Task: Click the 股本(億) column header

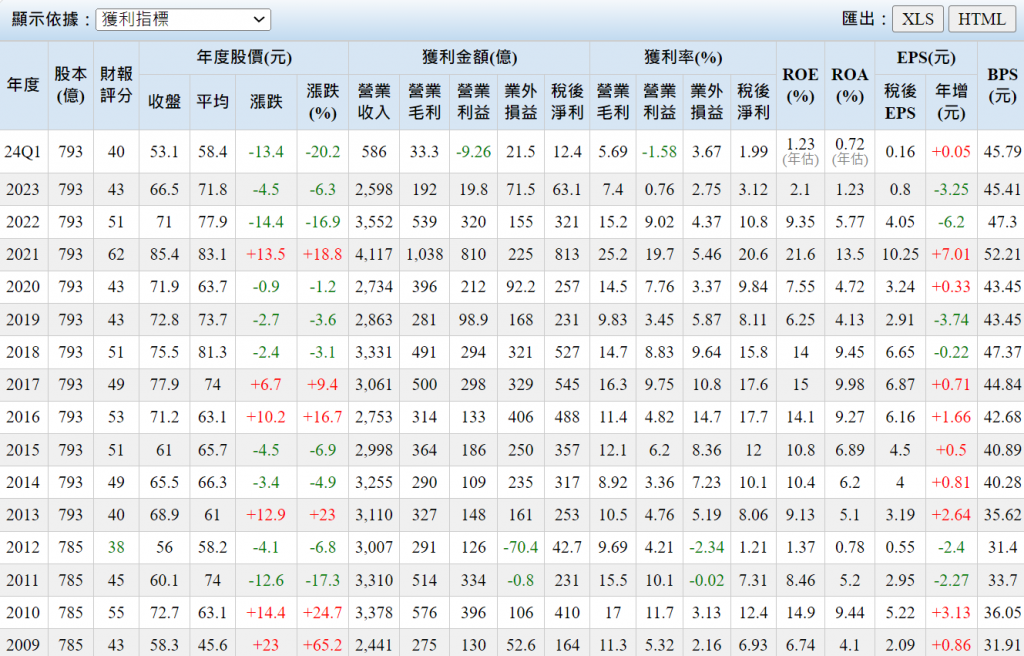Action: coord(70,85)
